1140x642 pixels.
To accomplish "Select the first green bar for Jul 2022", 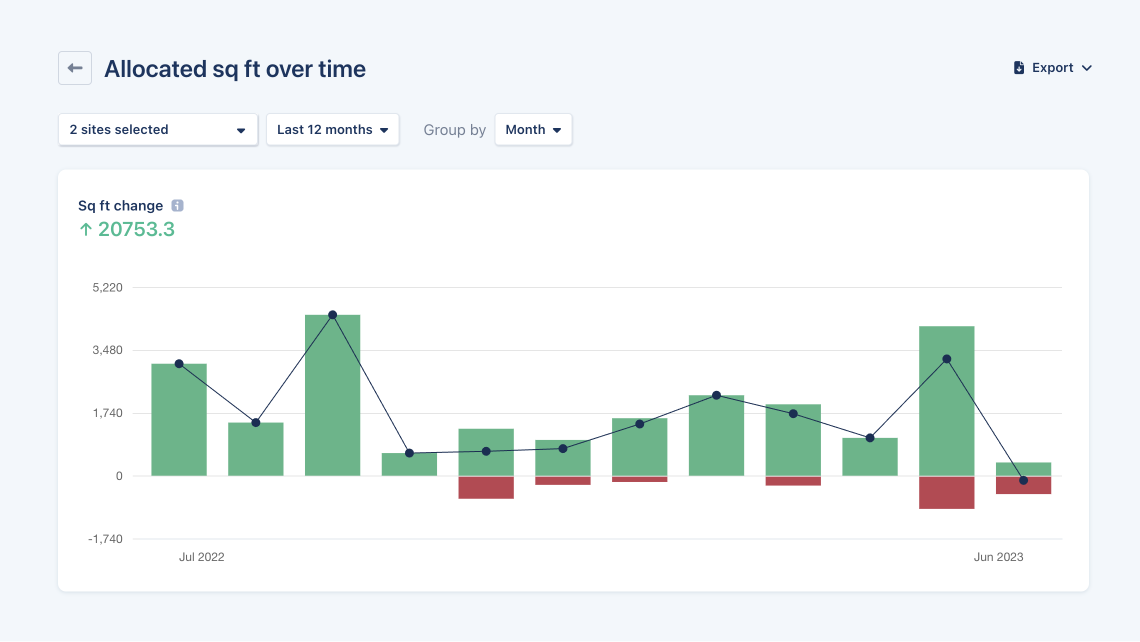I will pos(179,420).
